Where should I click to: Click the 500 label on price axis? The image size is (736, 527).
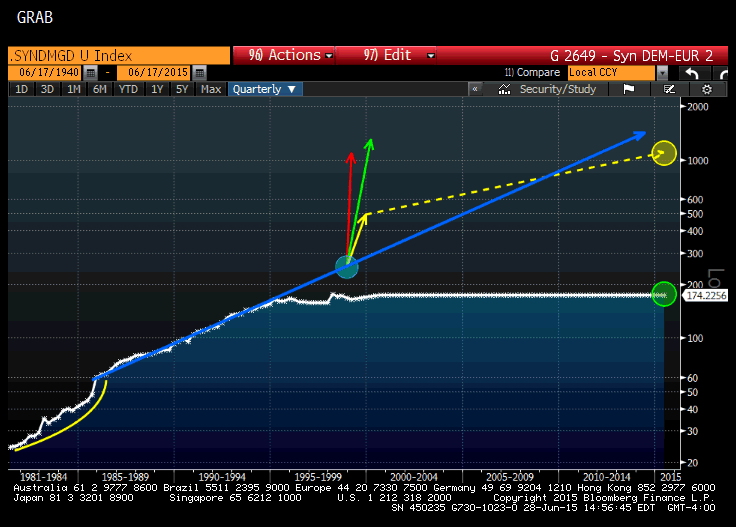695,214
